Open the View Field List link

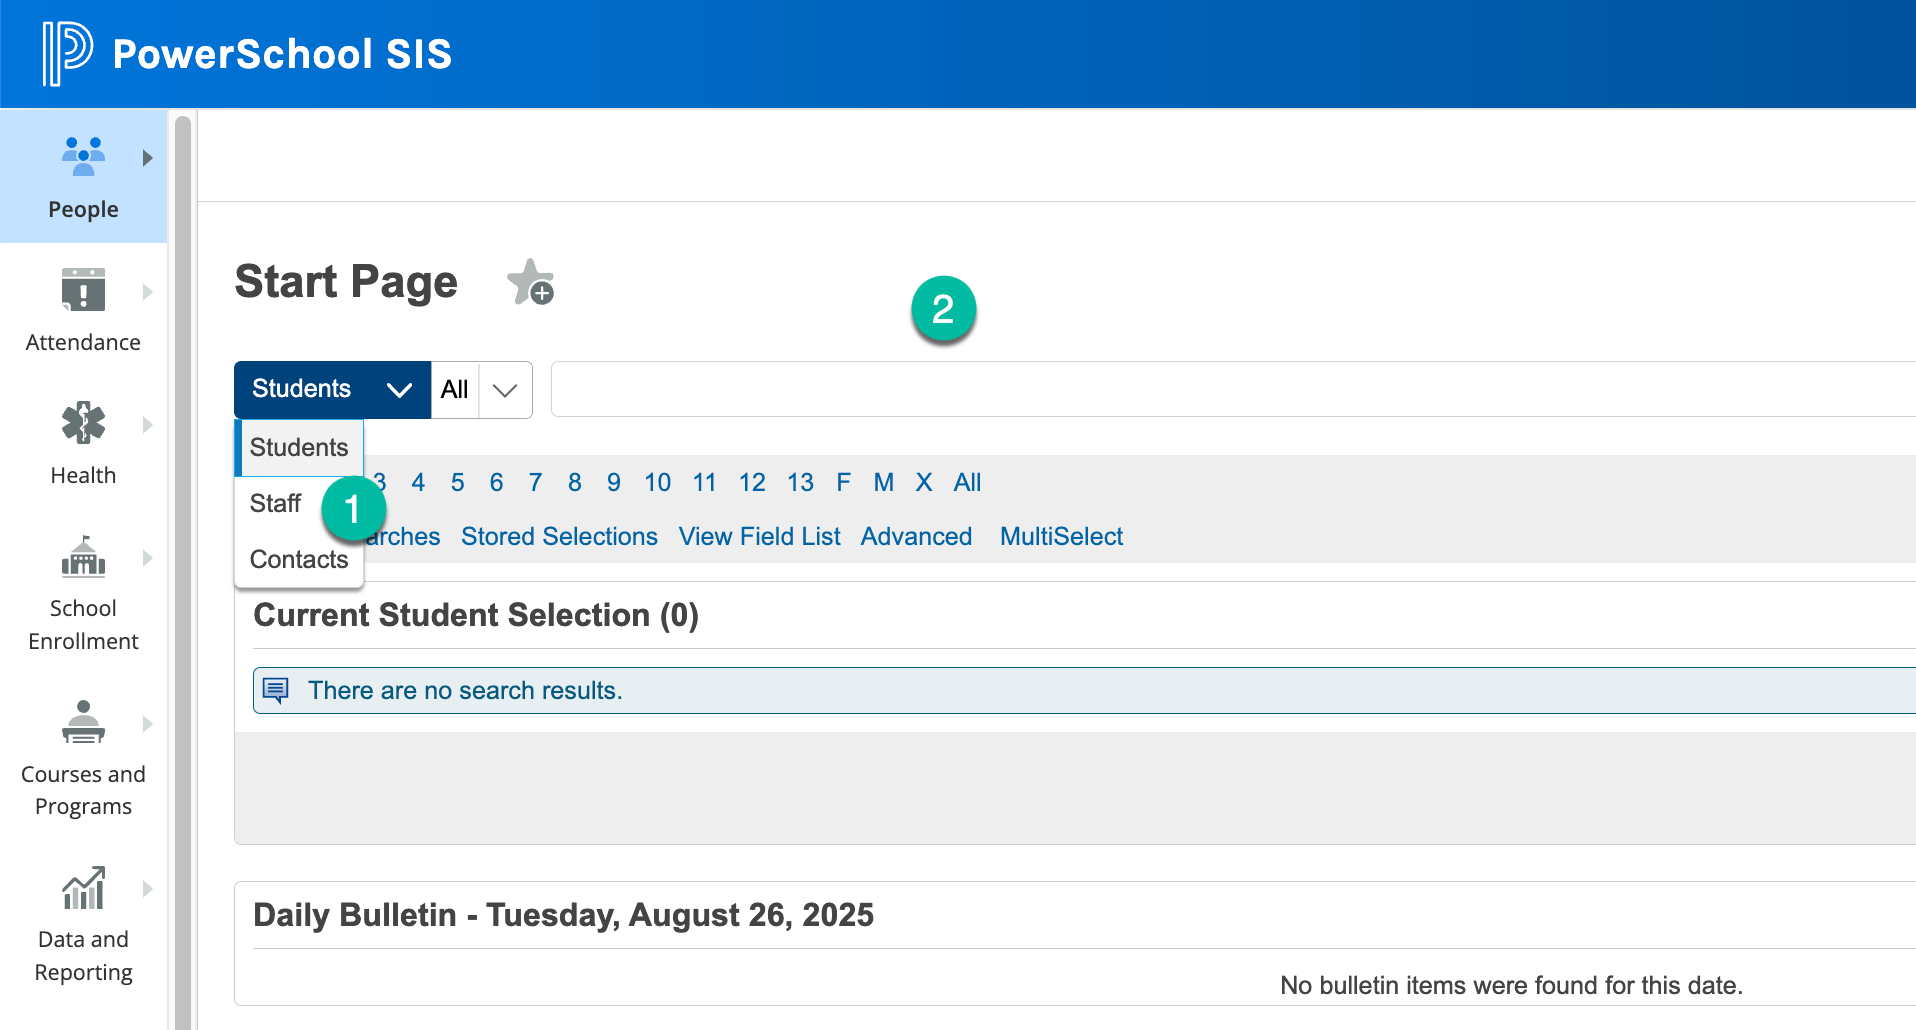coord(759,537)
